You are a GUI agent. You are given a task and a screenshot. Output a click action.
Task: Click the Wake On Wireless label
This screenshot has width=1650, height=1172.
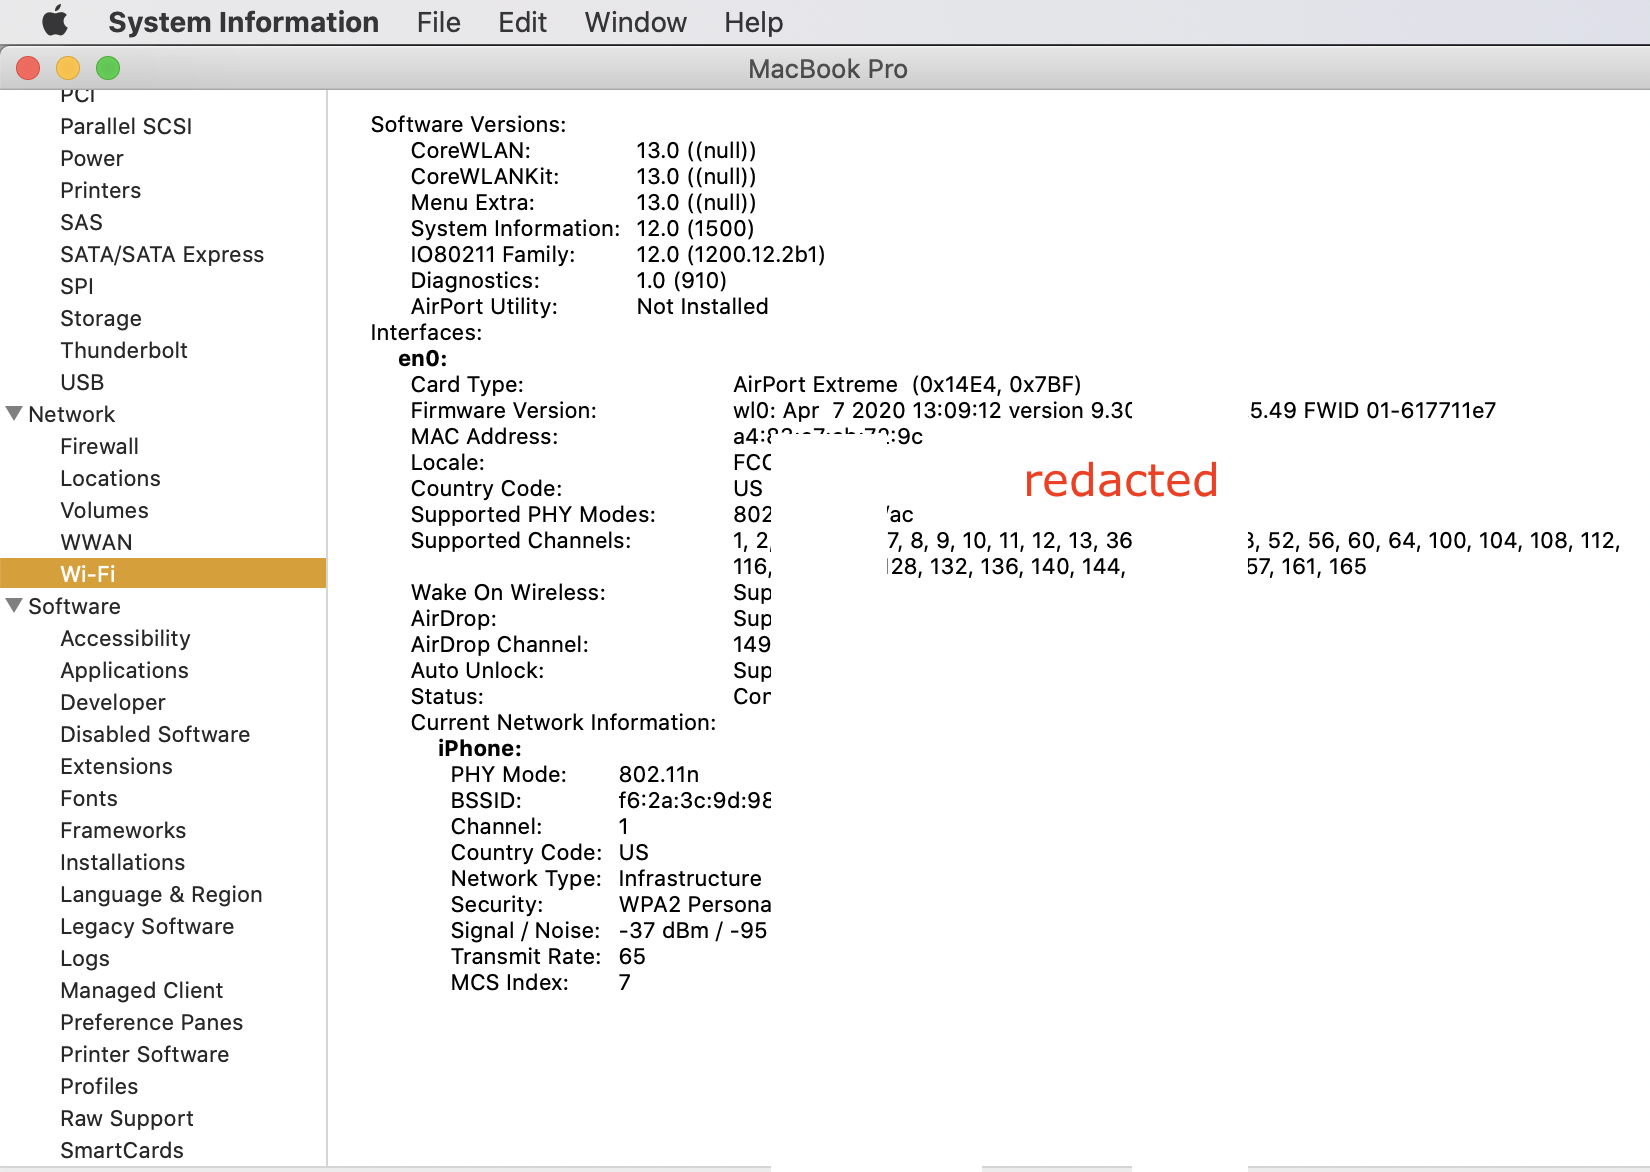pos(508,592)
